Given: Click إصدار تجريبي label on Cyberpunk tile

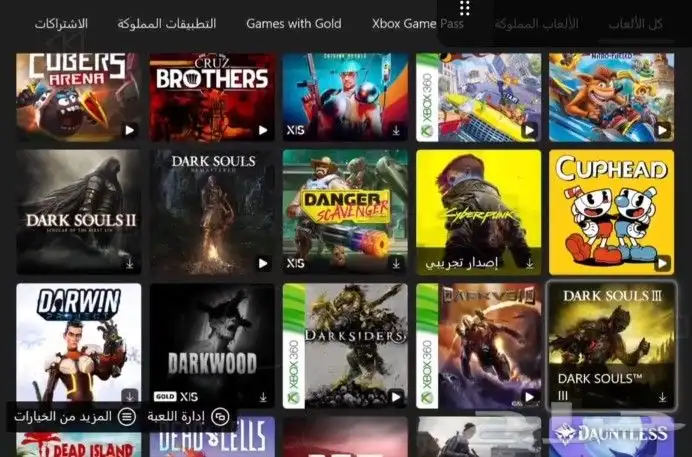Looking at the screenshot, I should pos(461,263).
